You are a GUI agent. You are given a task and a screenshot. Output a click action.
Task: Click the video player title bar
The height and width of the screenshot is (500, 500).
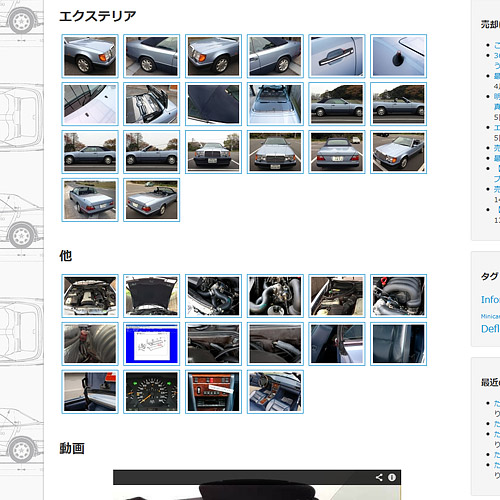(x=257, y=477)
